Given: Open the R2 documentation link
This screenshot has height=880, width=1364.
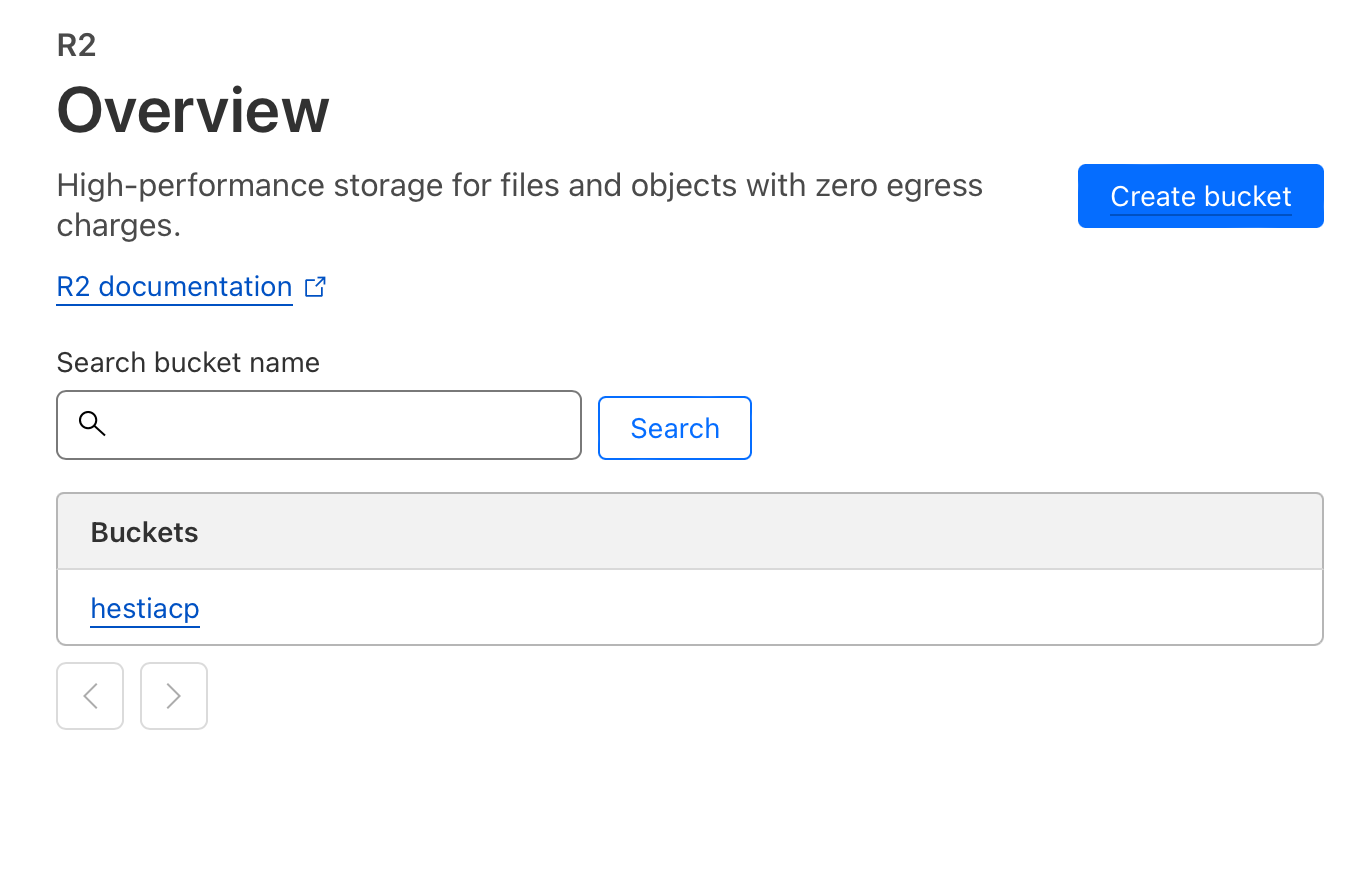Looking at the screenshot, I should pos(174,287).
